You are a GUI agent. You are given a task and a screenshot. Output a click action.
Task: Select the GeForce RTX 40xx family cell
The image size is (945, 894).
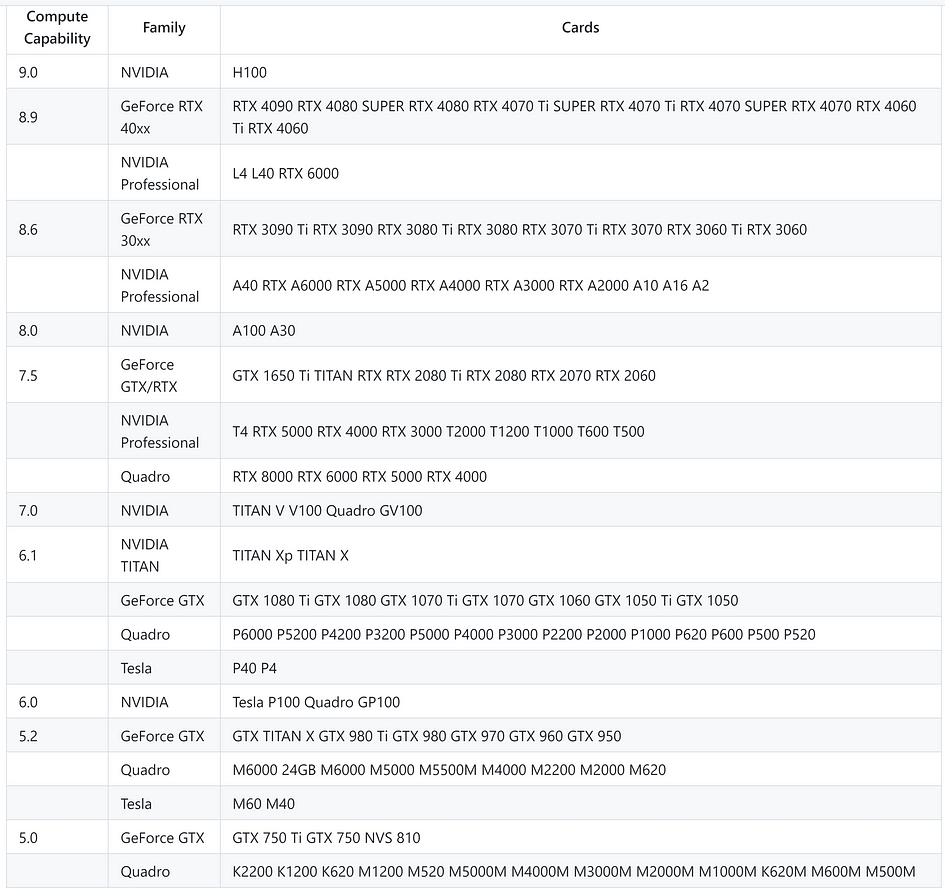click(164, 117)
